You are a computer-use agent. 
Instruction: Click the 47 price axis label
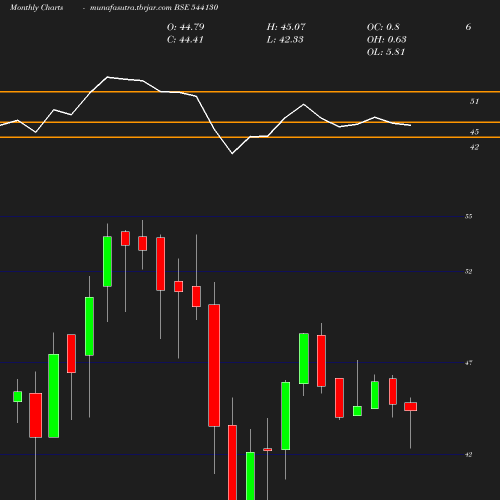coord(468,363)
